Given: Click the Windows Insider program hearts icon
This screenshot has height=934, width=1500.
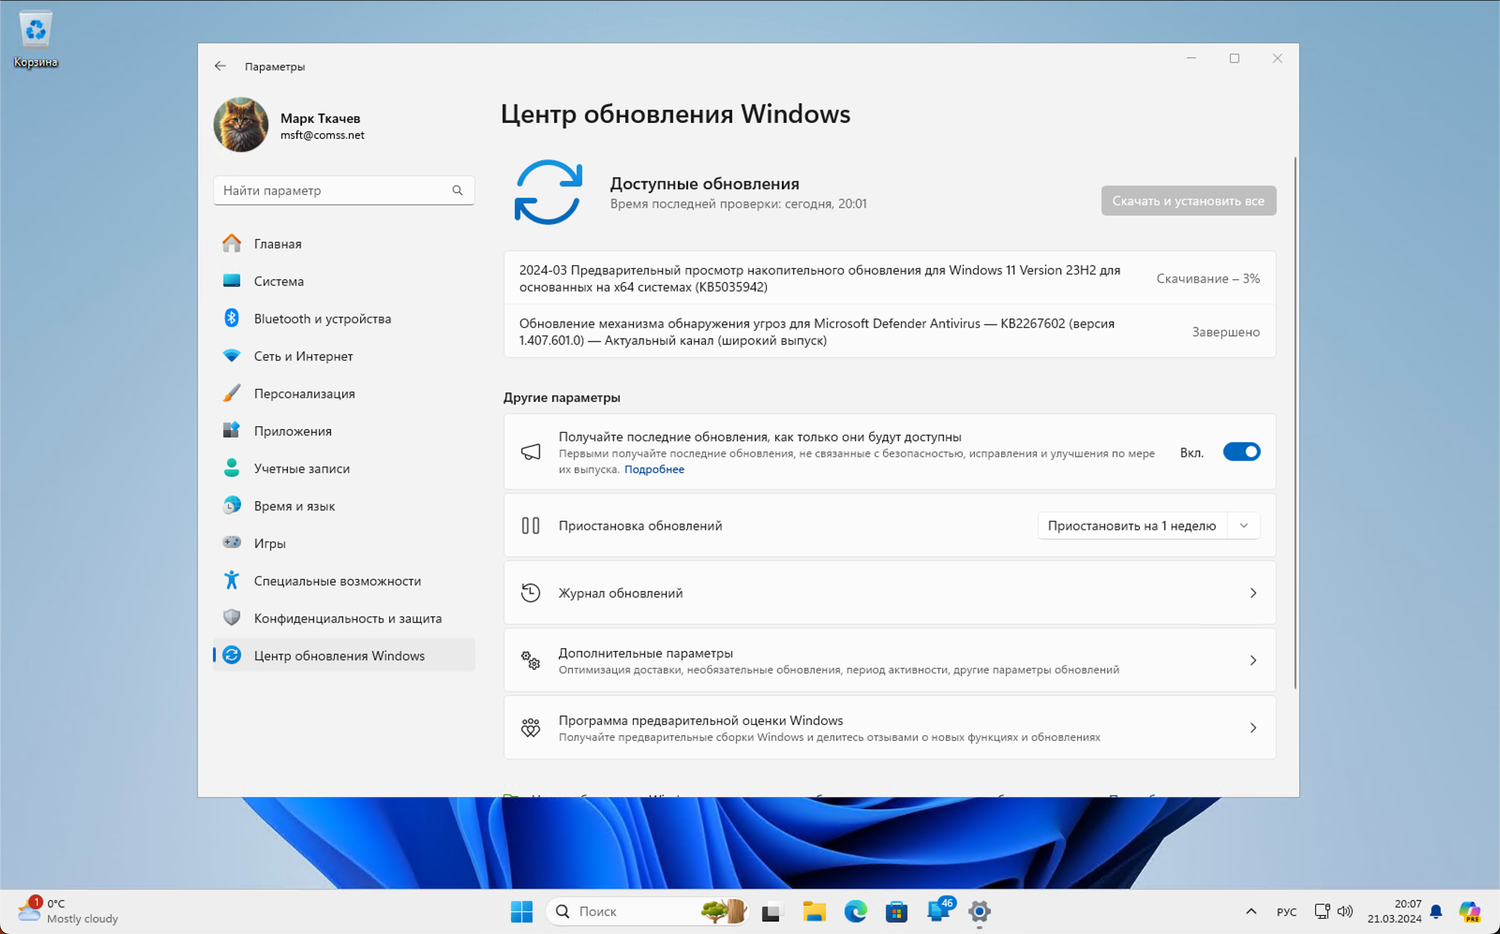Looking at the screenshot, I should pos(531,728).
